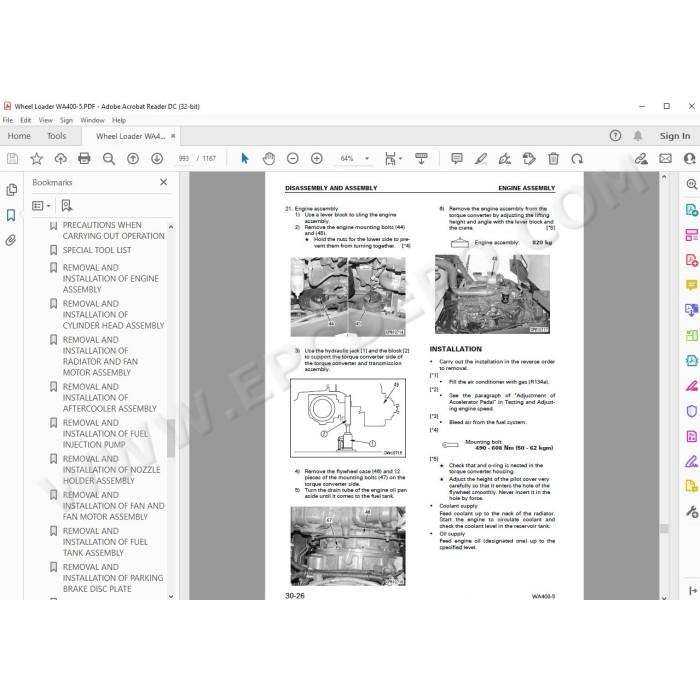Image resolution: width=700 pixels, height=700 pixels.
Task: Click the document vertical scrollbar thumb
Action: pyautogui.click(x=664, y=529)
